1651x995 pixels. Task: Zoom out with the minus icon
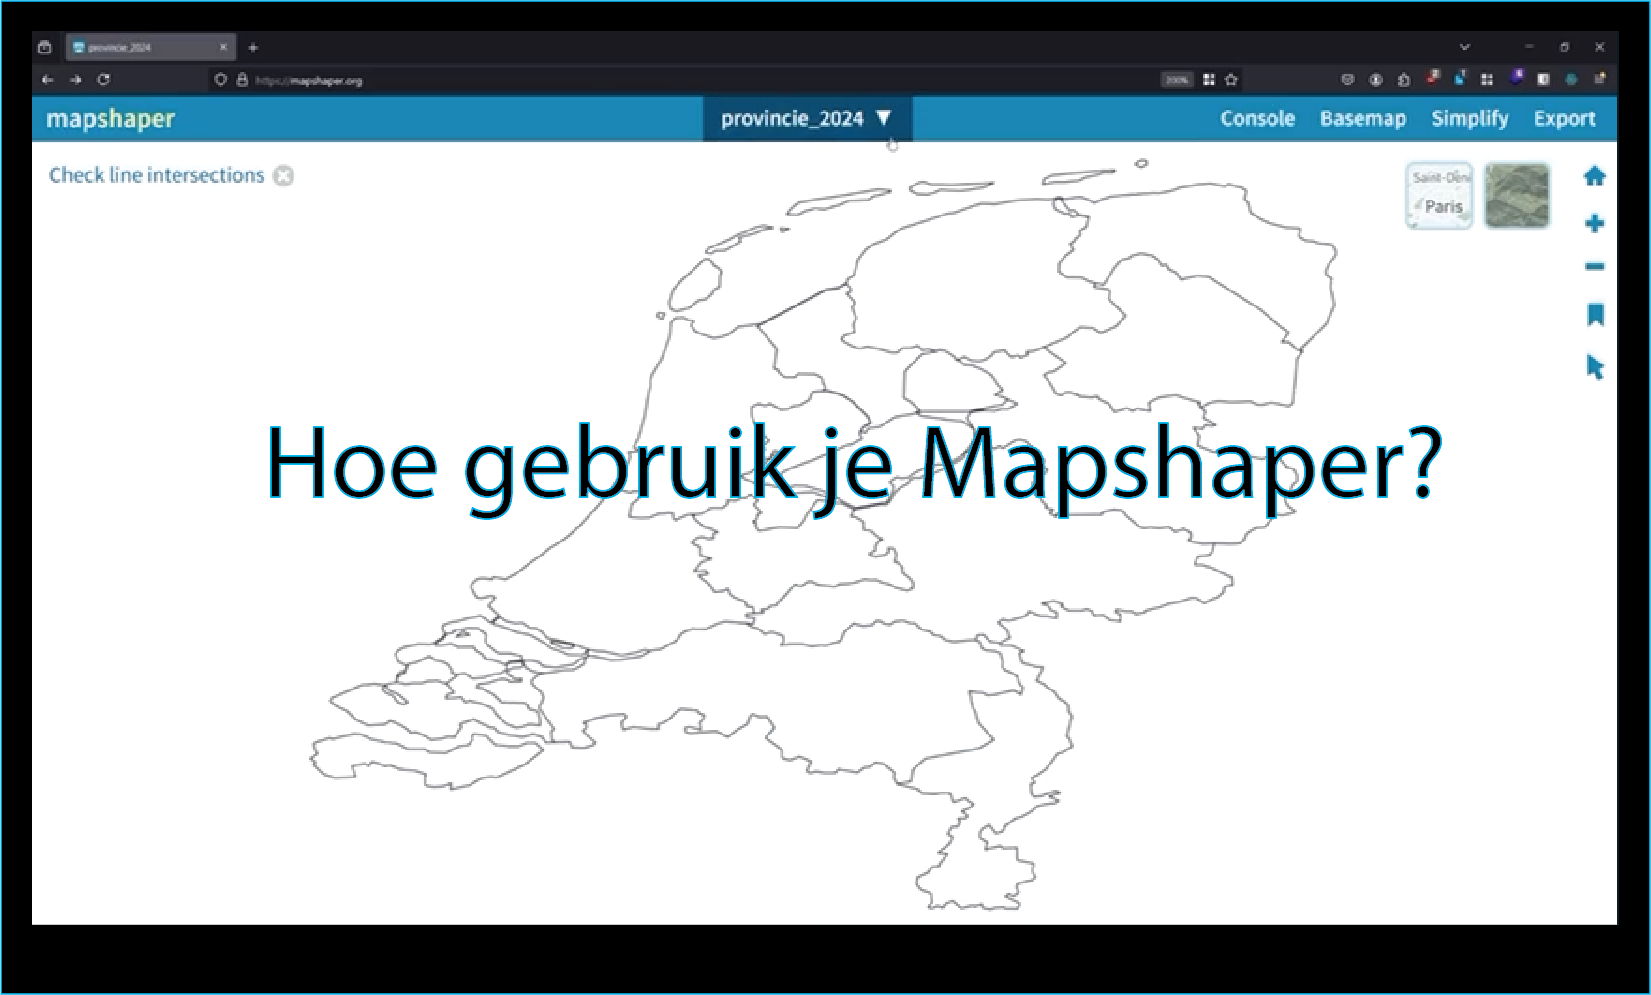1595,266
